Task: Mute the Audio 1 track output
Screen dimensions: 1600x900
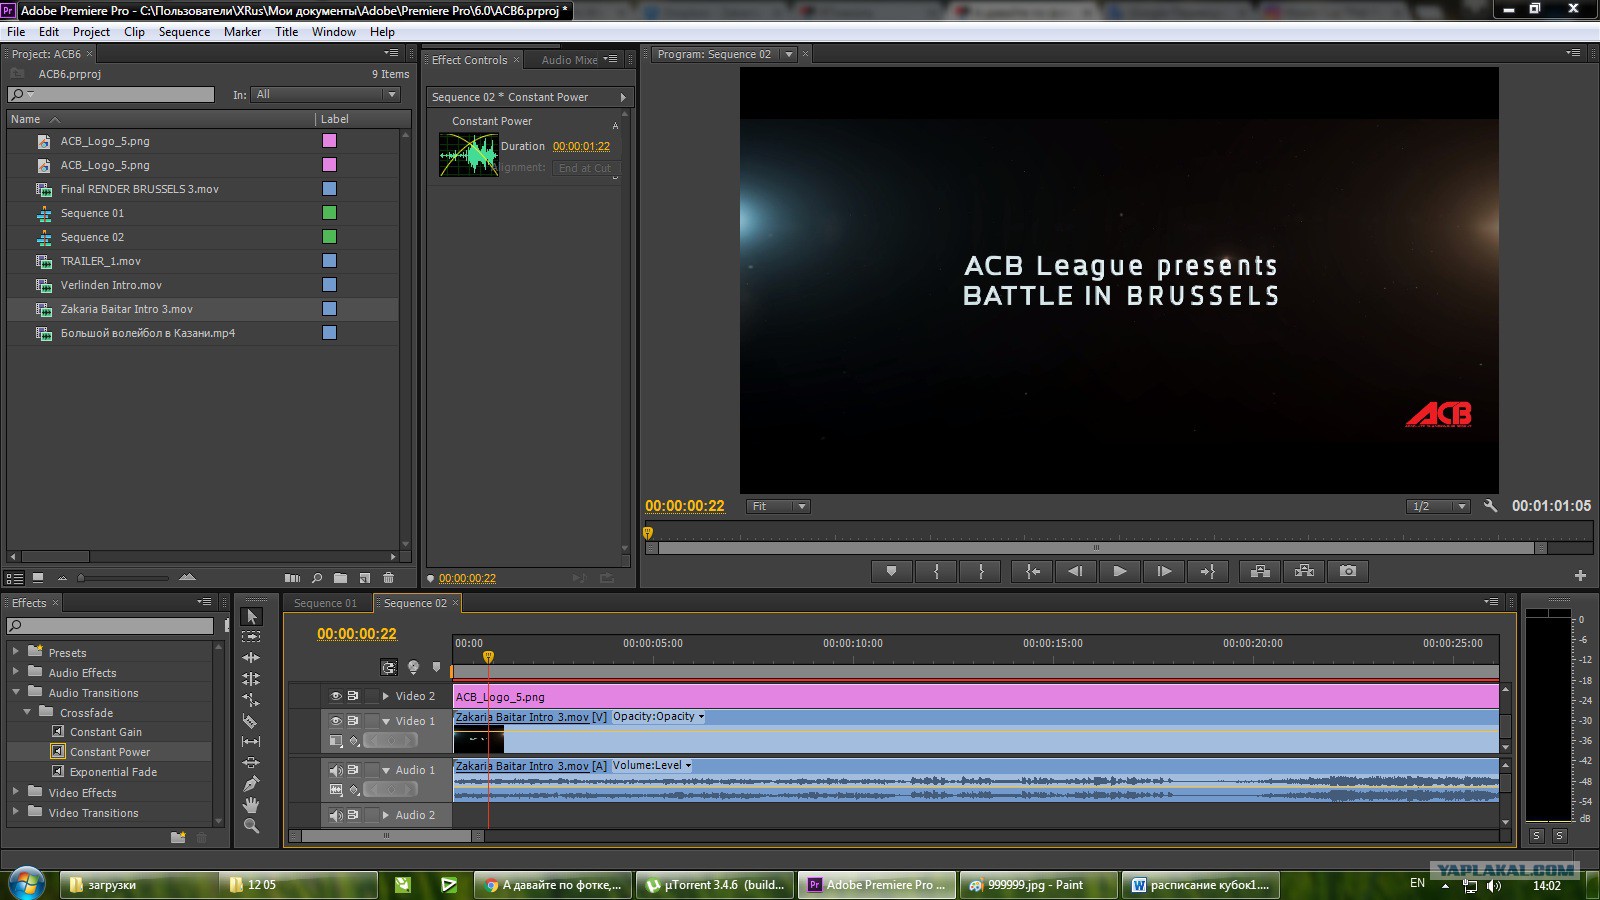Action: coord(336,770)
